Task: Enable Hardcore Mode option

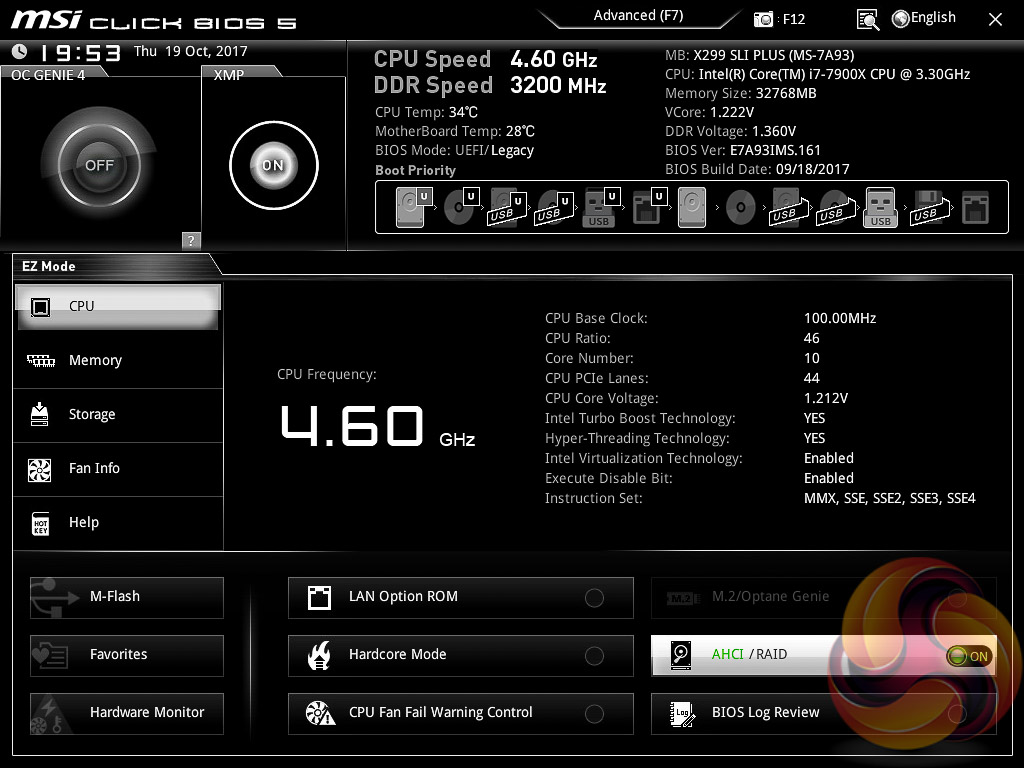Action: click(594, 656)
